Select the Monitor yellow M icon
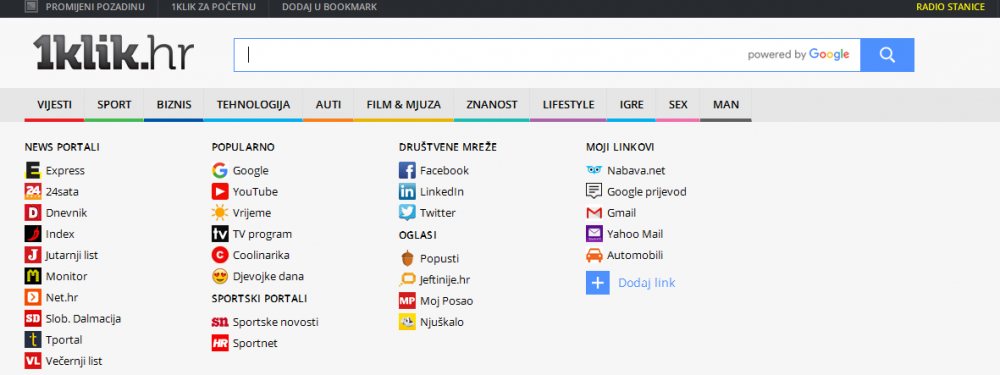Screen dimensions: 1000x375 33,276
